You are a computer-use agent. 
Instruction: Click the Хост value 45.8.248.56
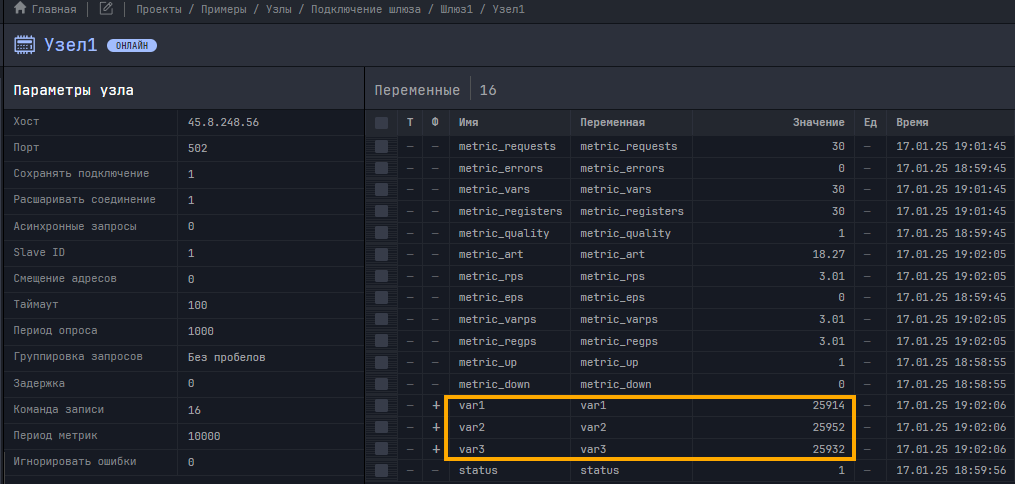[x=223, y=122]
